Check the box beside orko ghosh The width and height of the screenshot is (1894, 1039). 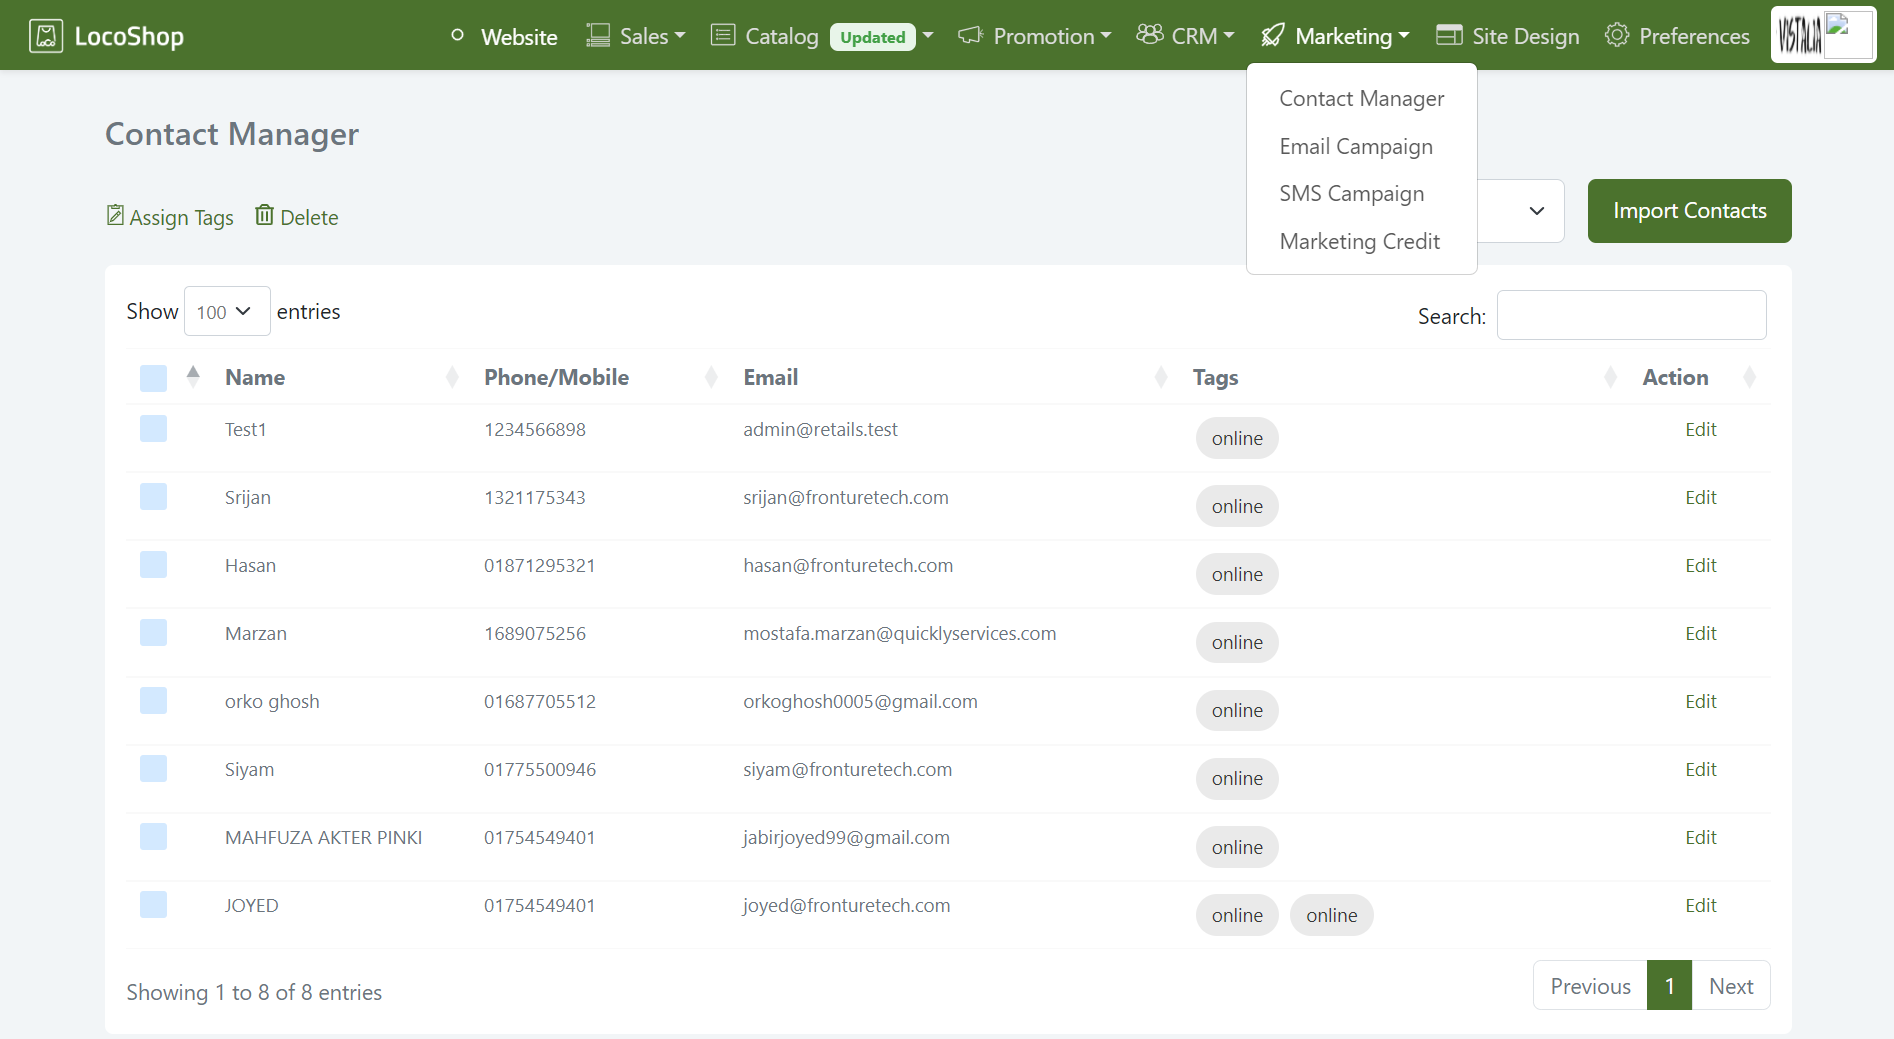(x=153, y=701)
